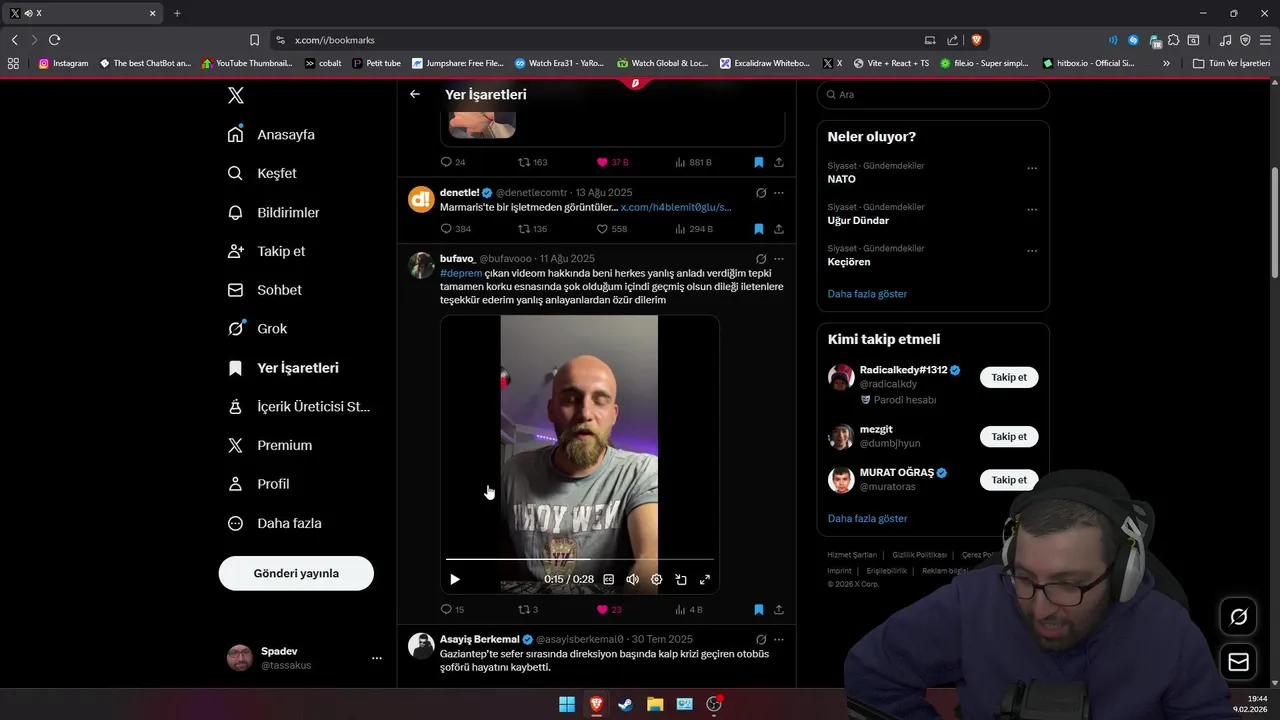Screen dimensions: 1280x720
Task: Click Daha fazla göster under who to follow
Action: tap(867, 518)
